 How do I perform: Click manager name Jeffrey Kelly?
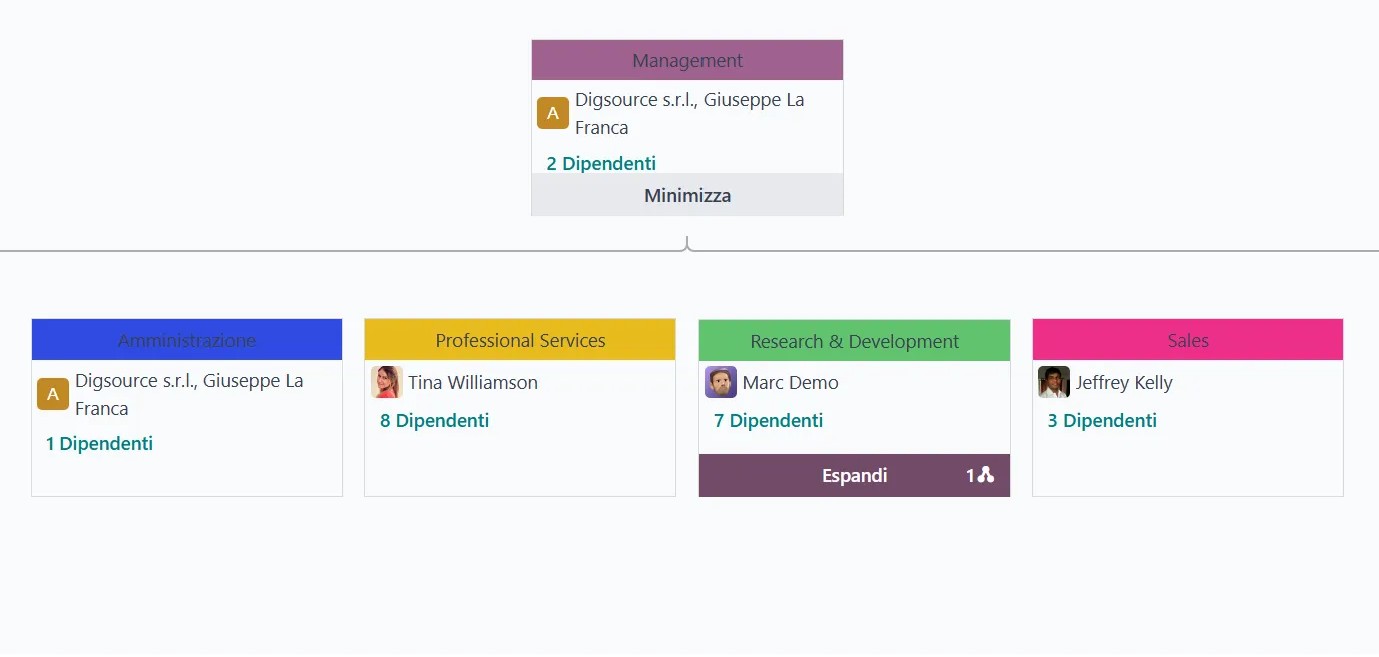1124,382
